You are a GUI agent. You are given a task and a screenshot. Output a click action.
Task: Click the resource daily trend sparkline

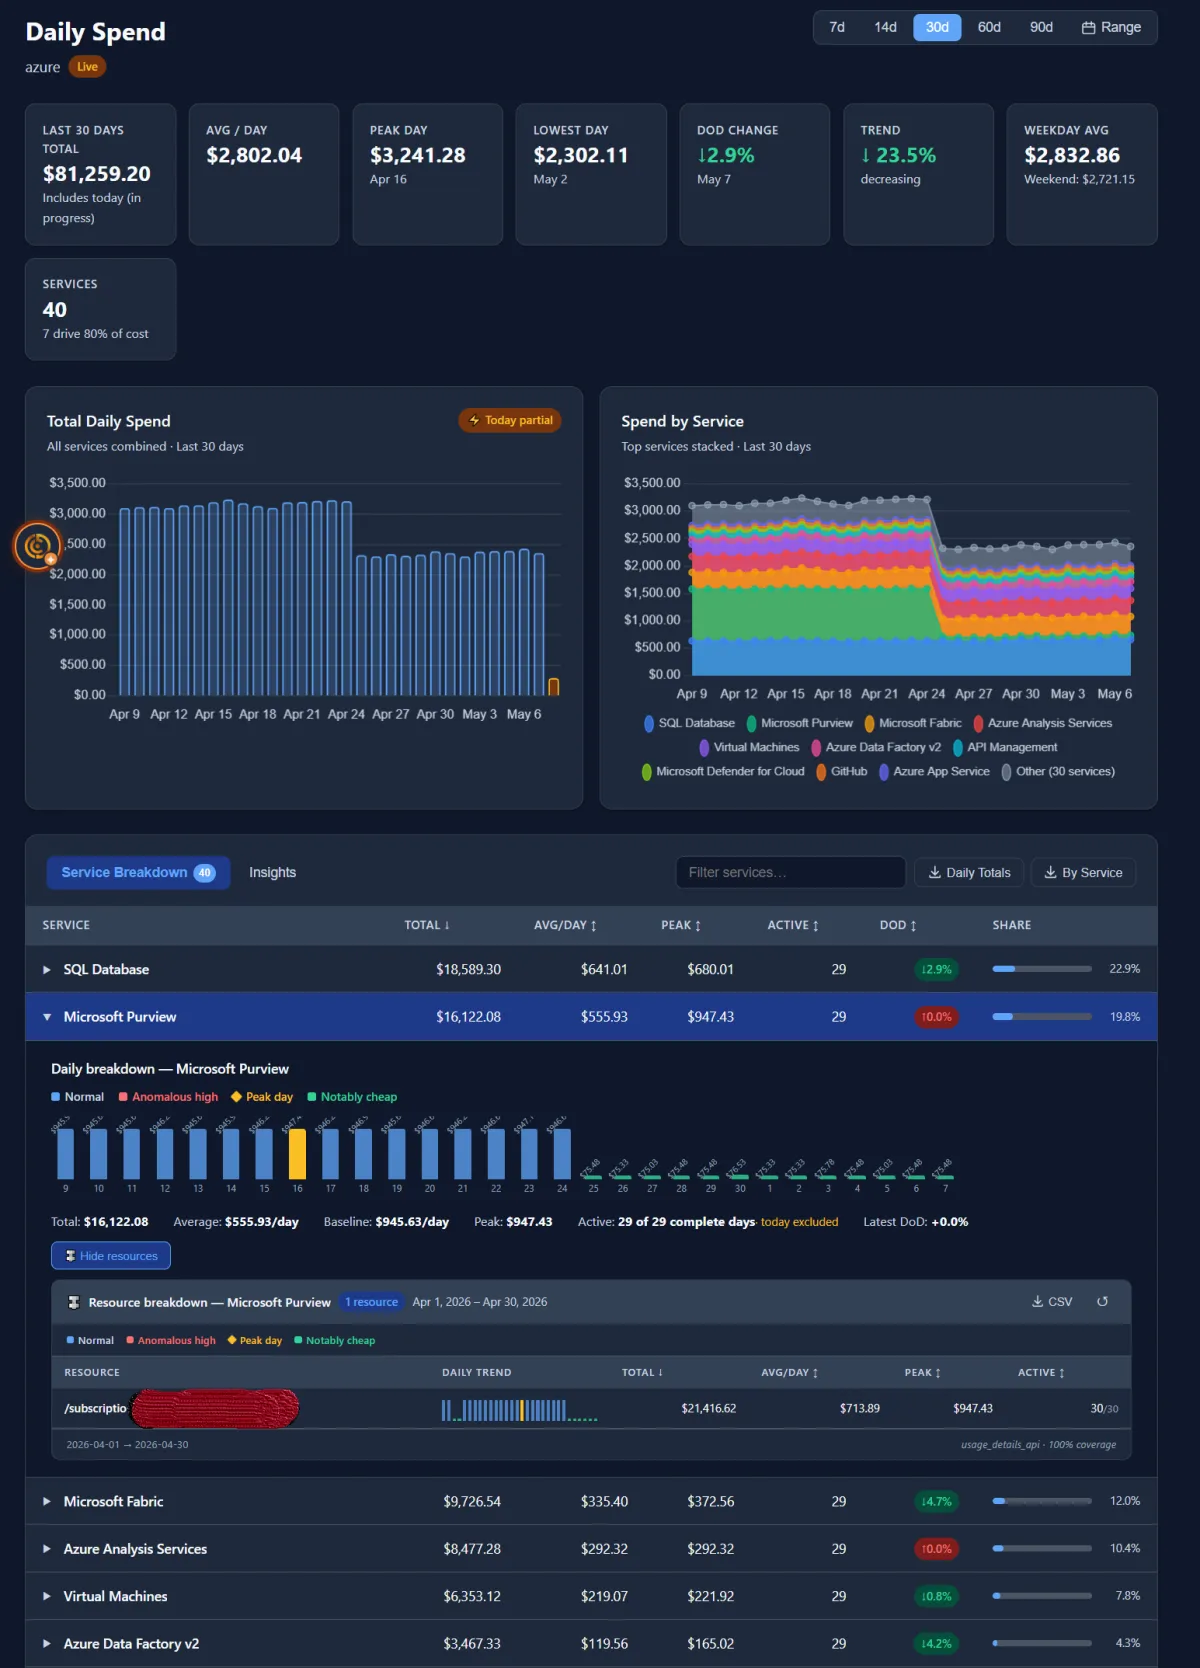tap(519, 1410)
